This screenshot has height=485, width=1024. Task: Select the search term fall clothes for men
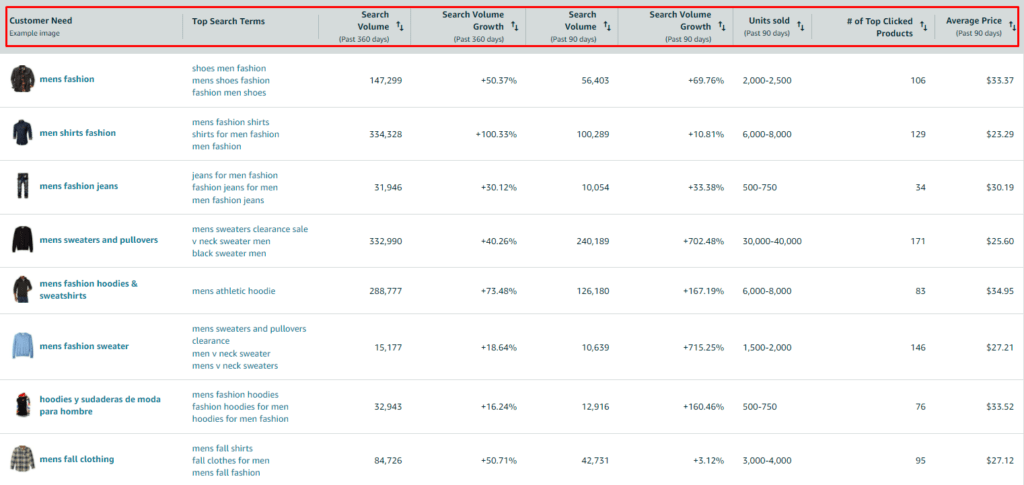tap(231, 461)
